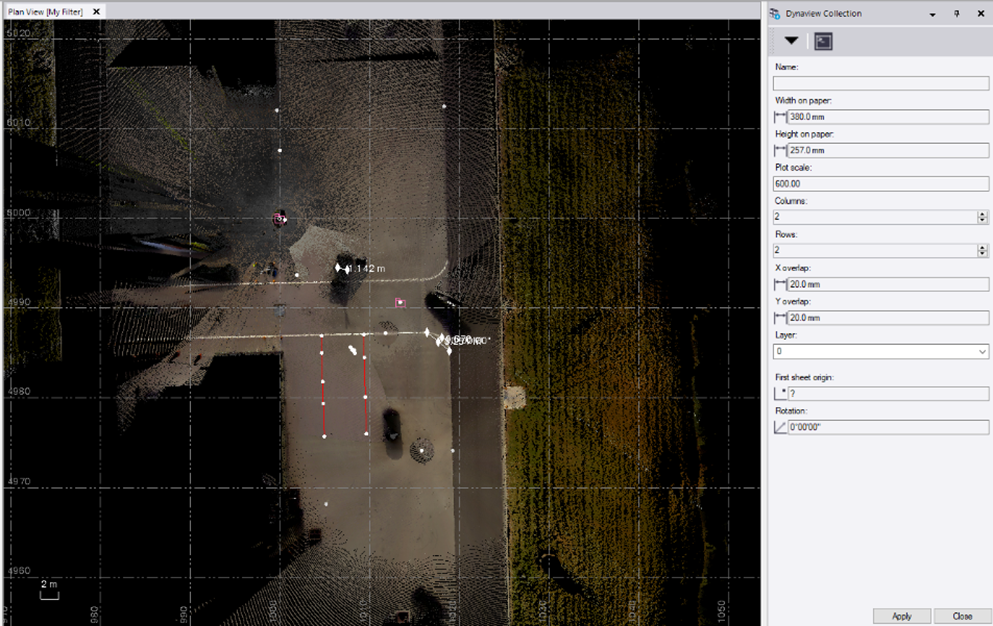Click the First sheet origin point-picker icon

[779, 392]
